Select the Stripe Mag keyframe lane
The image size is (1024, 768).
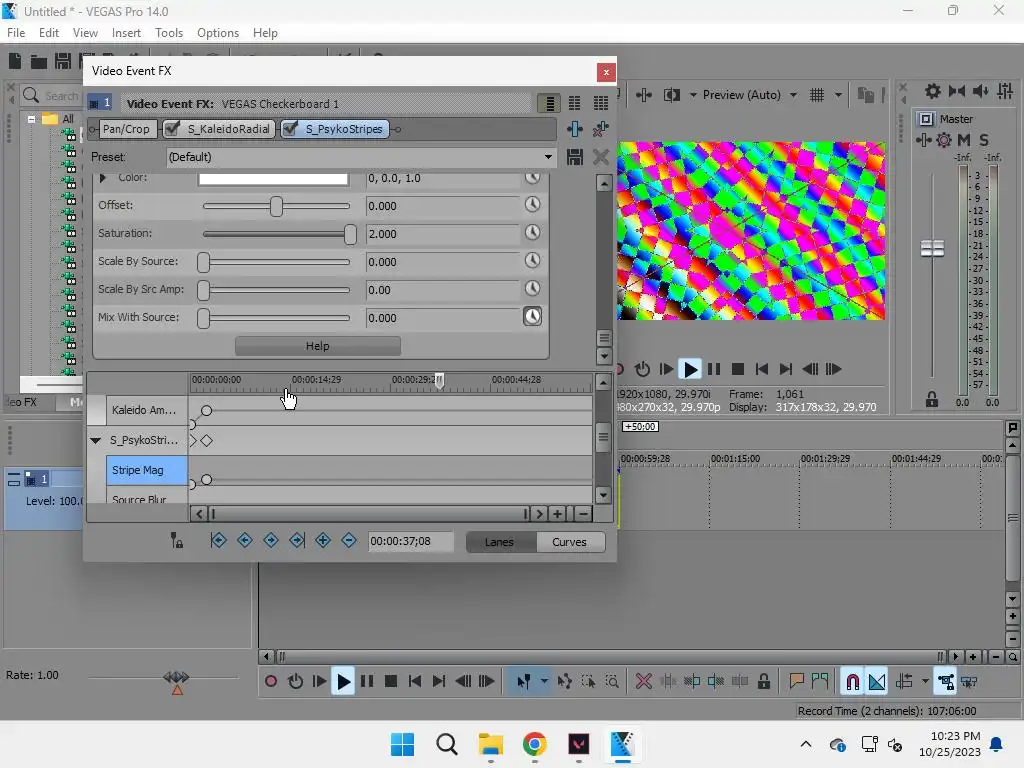(147, 470)
